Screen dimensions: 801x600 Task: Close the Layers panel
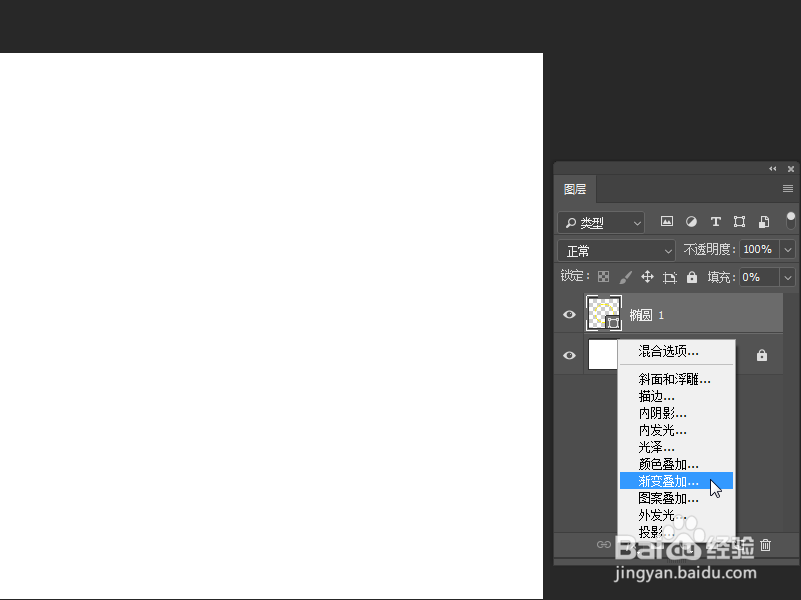coord(791,169)
